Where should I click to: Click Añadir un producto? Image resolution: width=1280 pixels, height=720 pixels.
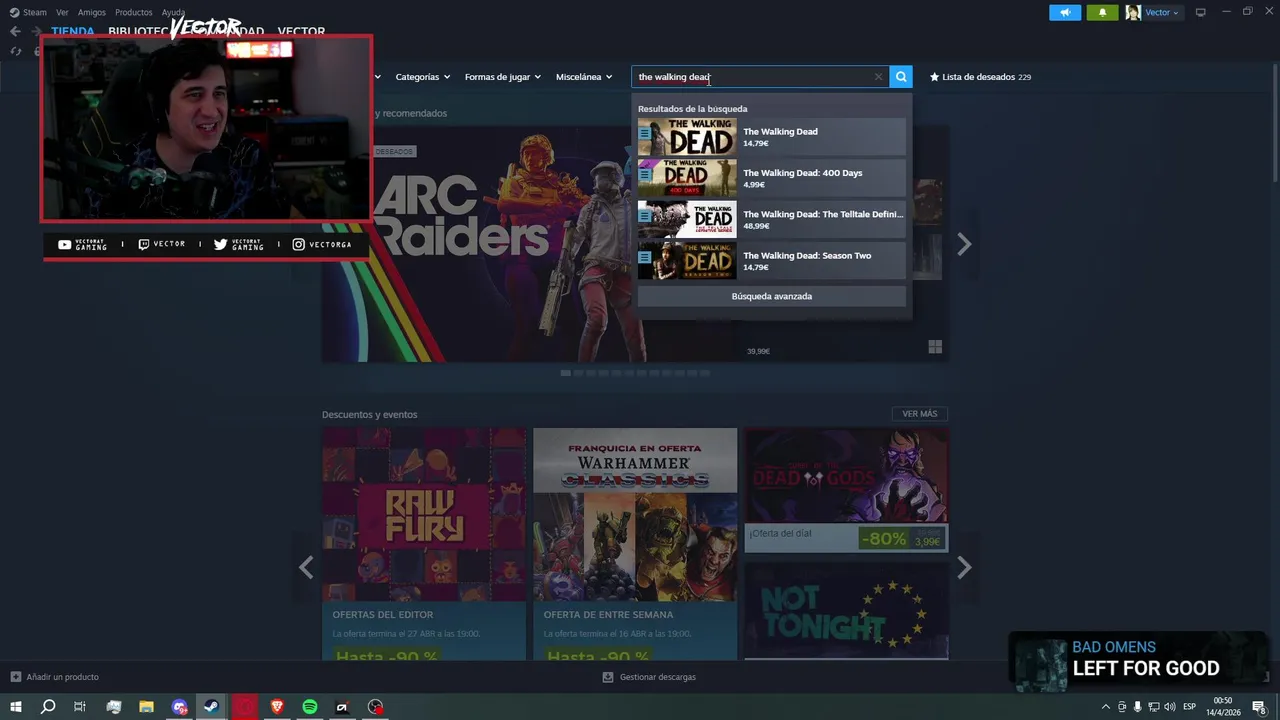(55, 677)
